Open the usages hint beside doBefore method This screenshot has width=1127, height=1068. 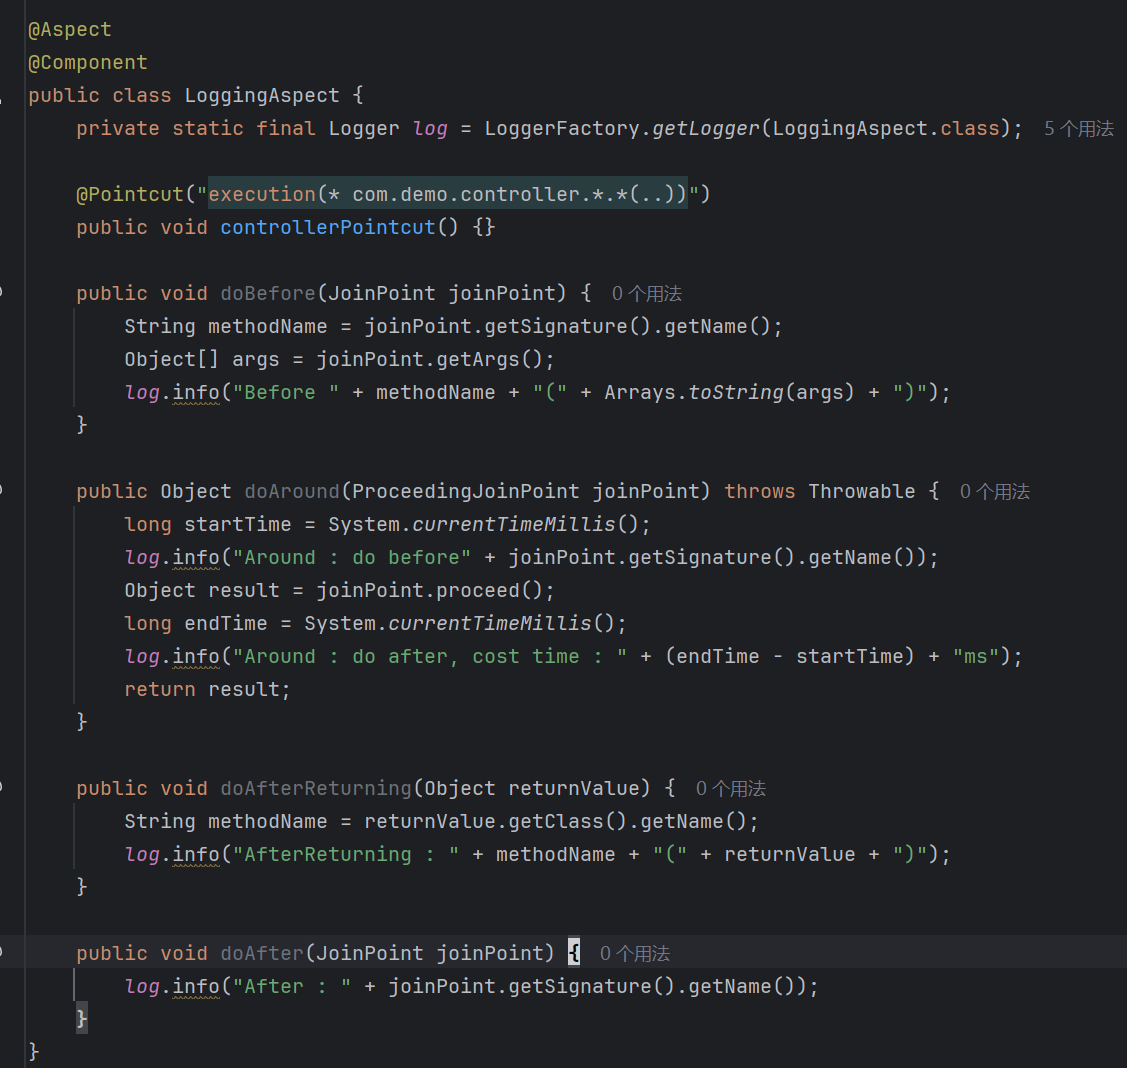646,294
